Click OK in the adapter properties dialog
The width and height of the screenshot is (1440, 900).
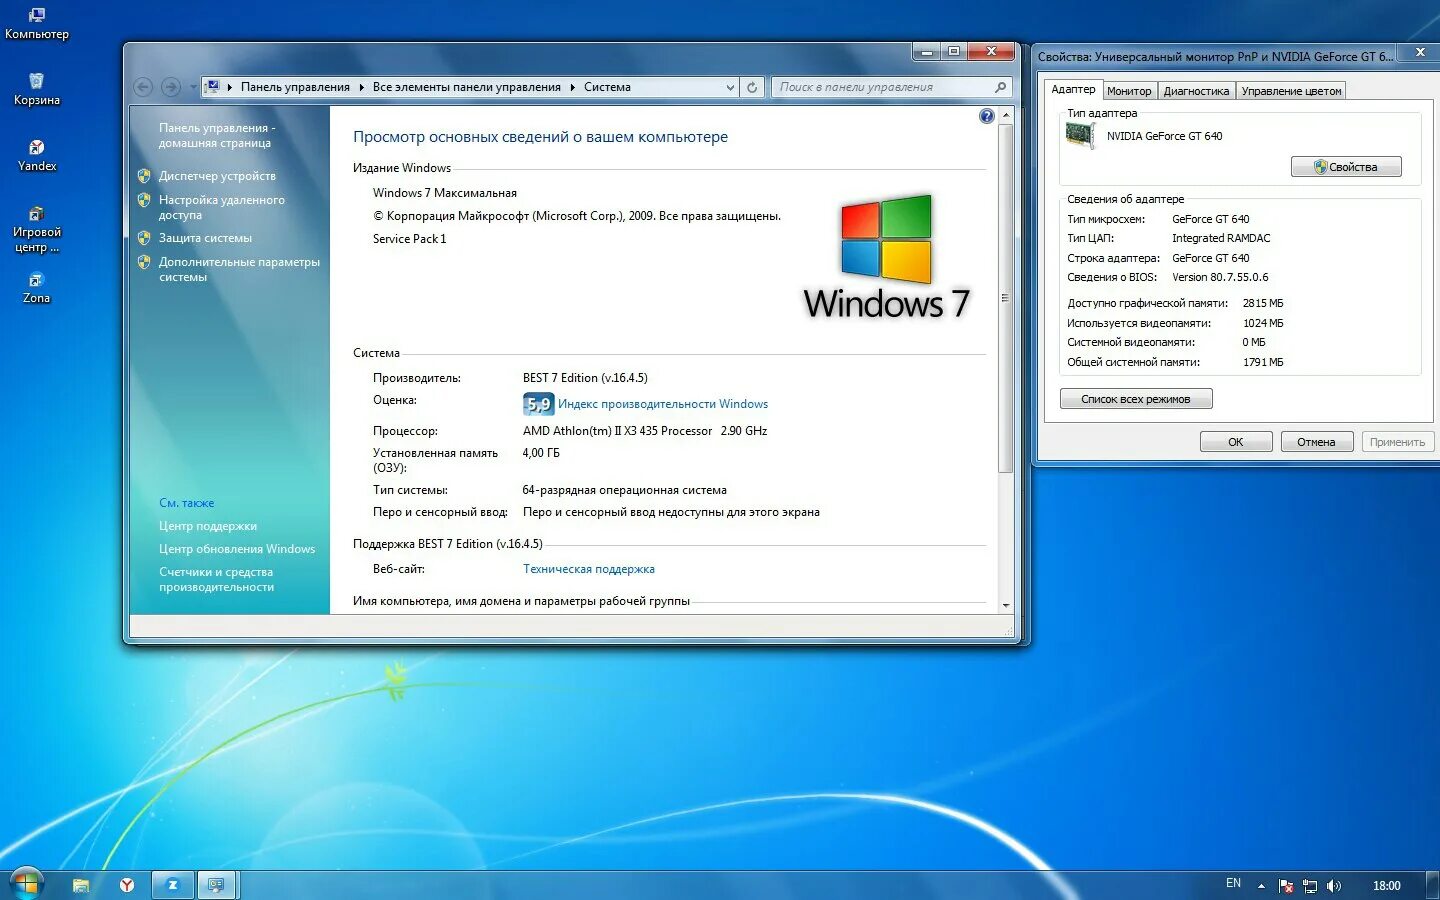click(1236, 442)
